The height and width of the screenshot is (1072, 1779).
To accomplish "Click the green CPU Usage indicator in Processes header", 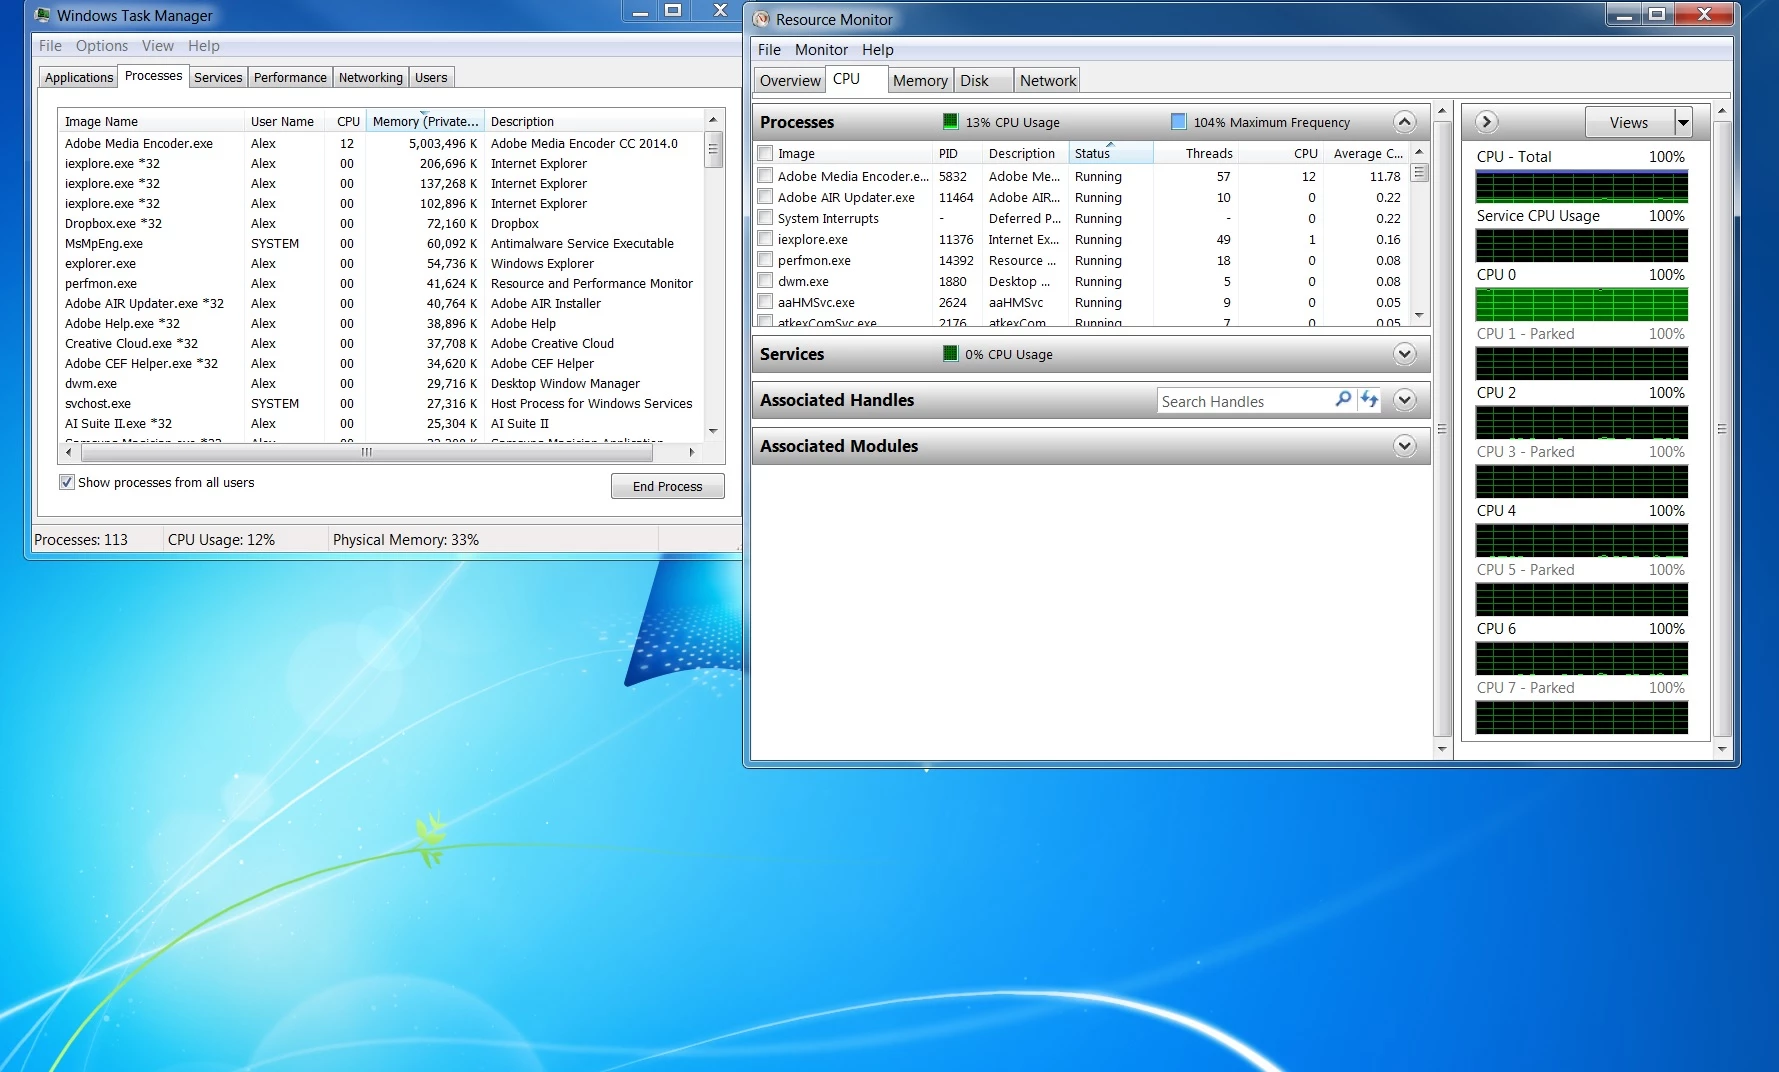I will [950, 121].
